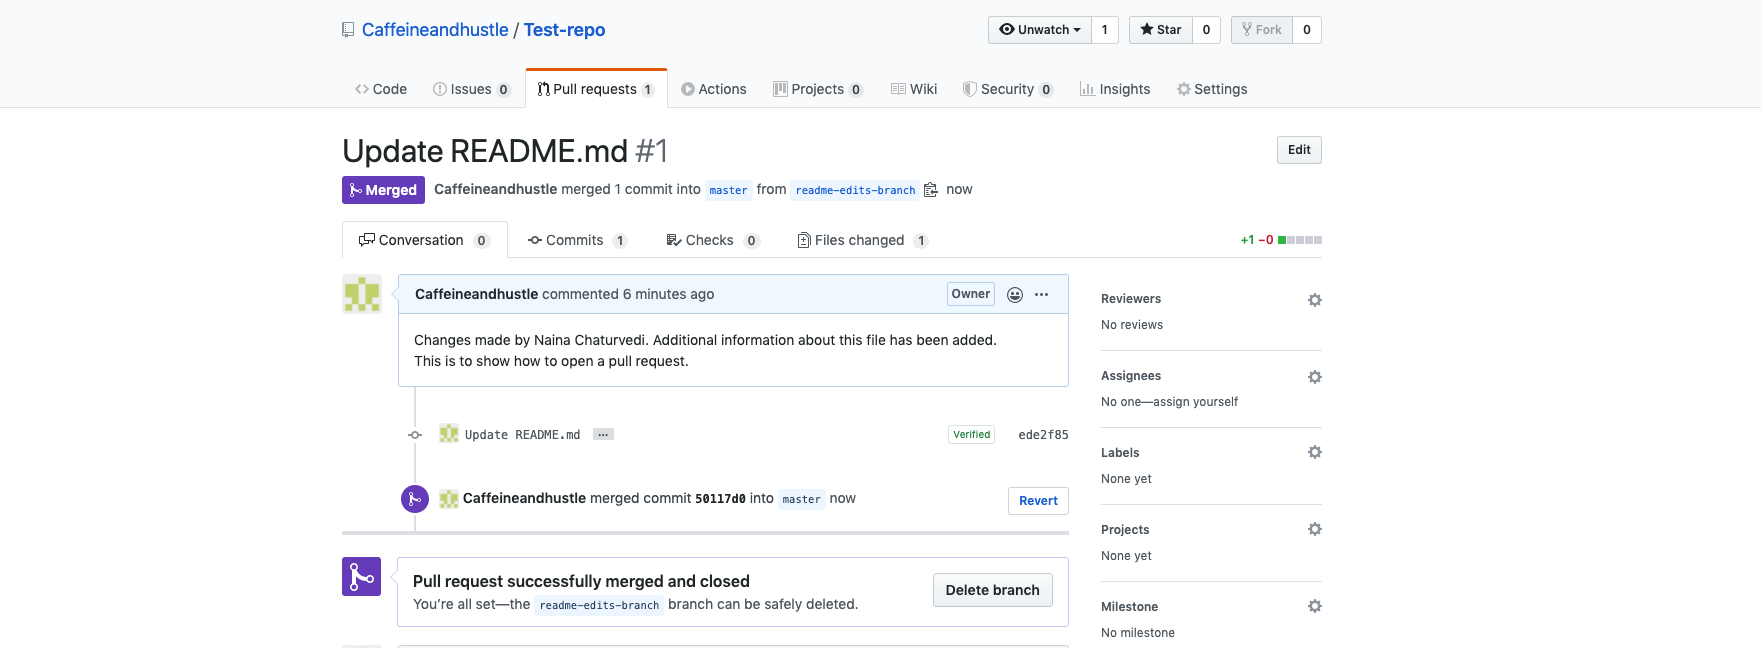Open the Test-repo repository link
The height and width of the screenshot is (648, 1761).
point(564,30)
